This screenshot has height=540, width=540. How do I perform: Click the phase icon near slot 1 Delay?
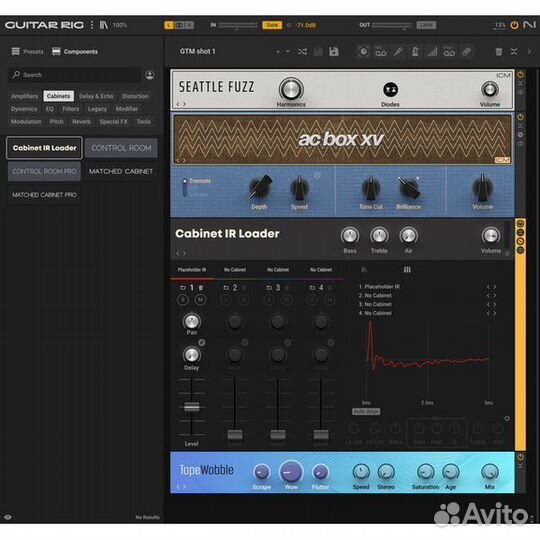202,343
